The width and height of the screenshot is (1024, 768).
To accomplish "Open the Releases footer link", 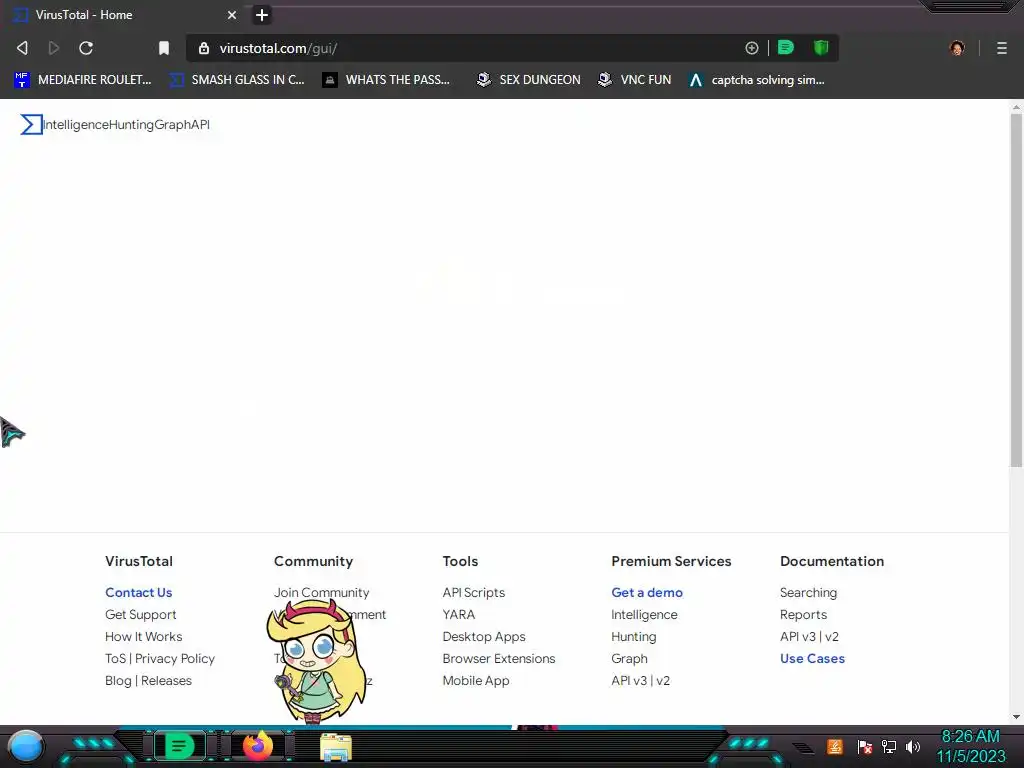I will tap(167, 680).
